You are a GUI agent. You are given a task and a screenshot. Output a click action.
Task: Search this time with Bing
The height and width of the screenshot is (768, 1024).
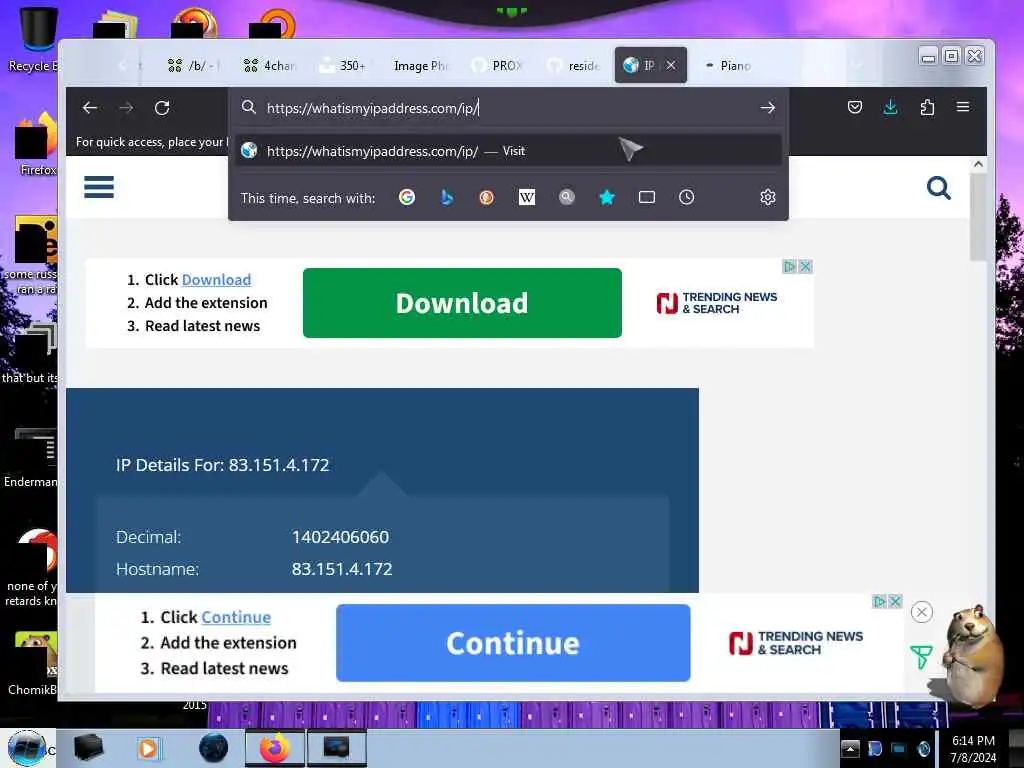447,197
